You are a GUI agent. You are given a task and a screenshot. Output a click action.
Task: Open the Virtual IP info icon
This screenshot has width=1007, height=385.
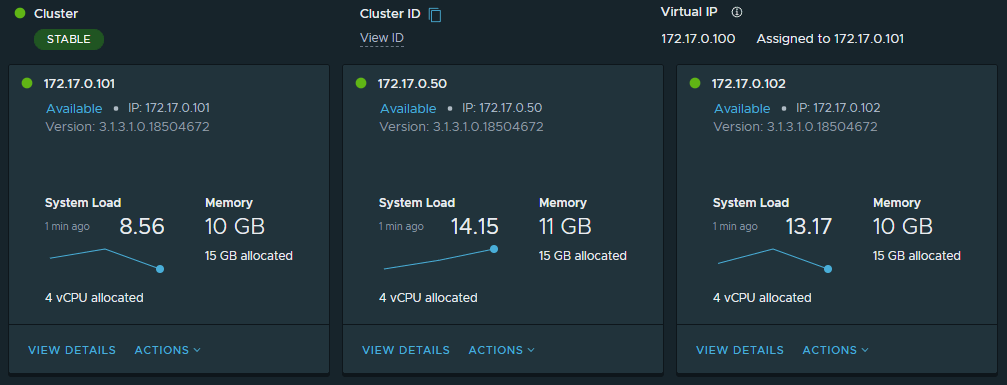pyautogui.click(x=737, y=12)
